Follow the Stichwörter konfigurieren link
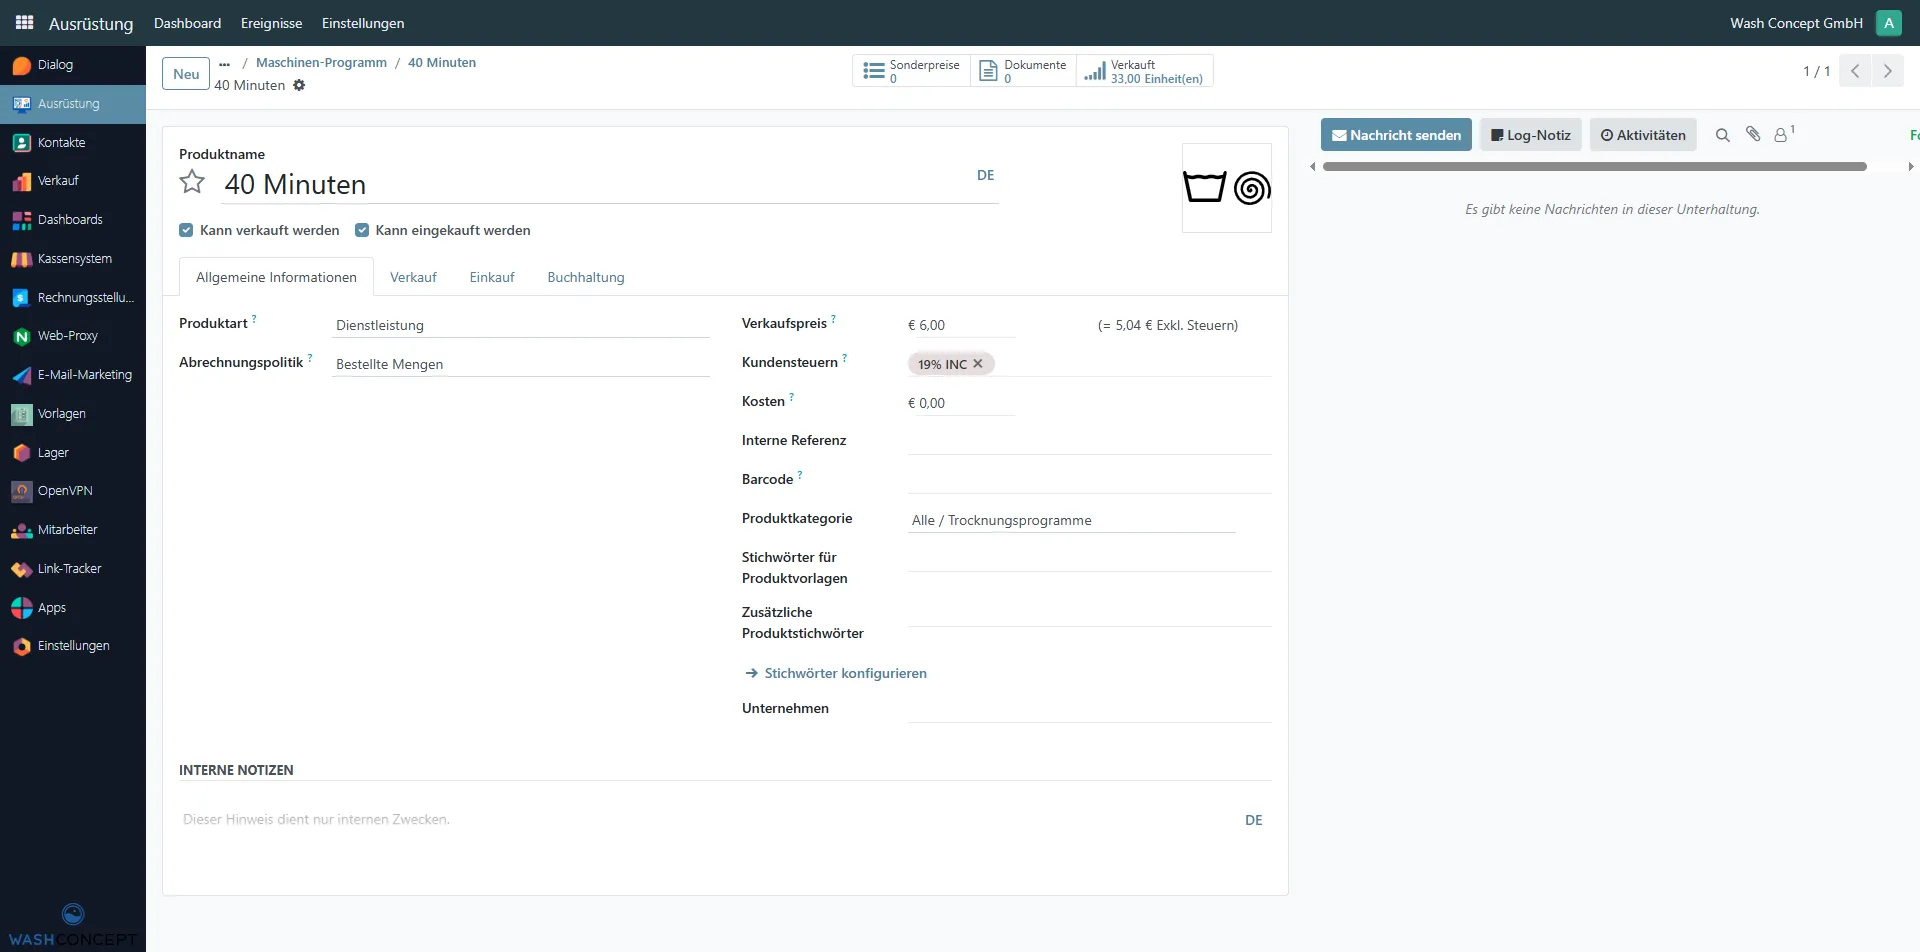This screenshot has width=1920, height=952. point(844,673)
